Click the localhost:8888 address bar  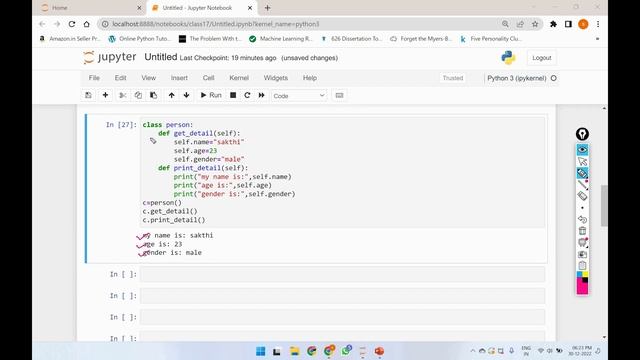(302, 24)
